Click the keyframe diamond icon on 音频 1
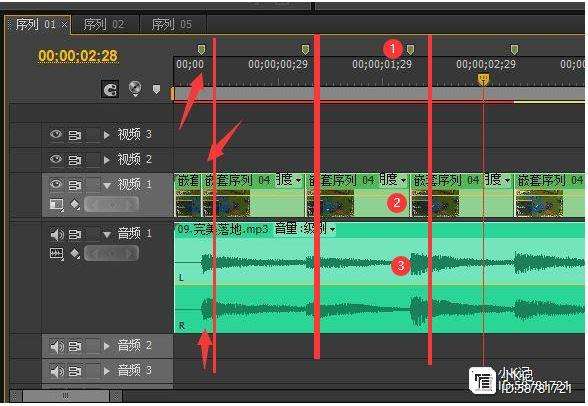This screenshot has height=406, width=588. tap(75, 254)
